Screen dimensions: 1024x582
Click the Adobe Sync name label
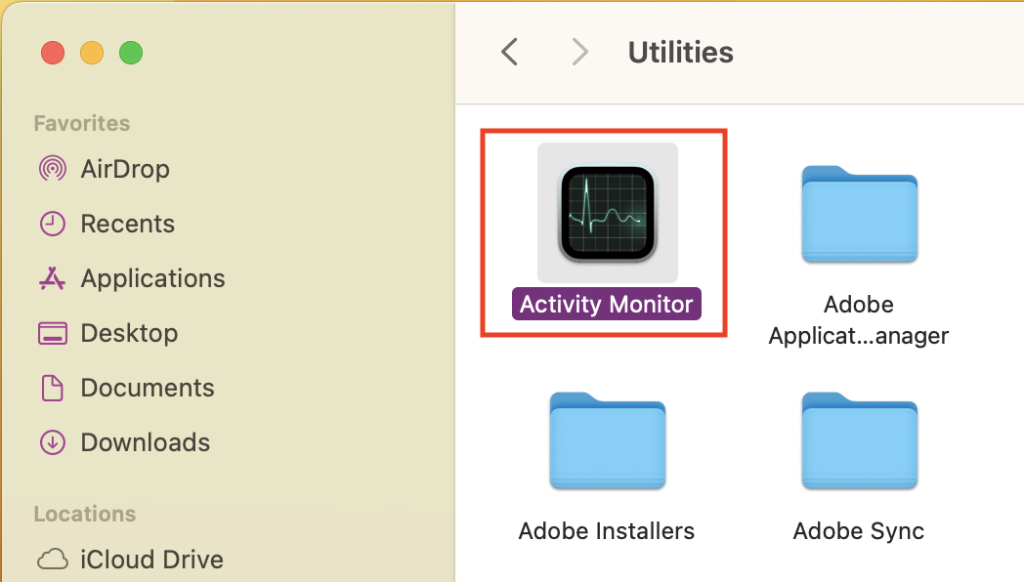tap(859, 530)
